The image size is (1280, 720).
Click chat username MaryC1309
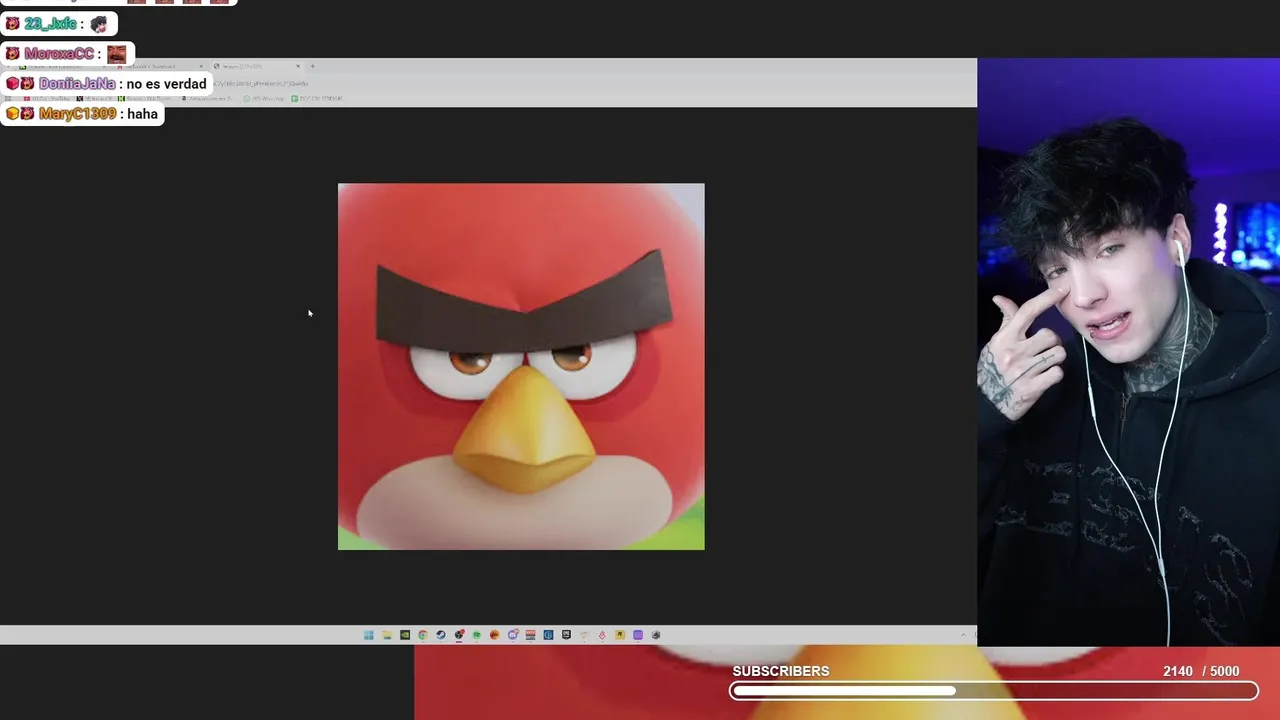tap(77, 114)
